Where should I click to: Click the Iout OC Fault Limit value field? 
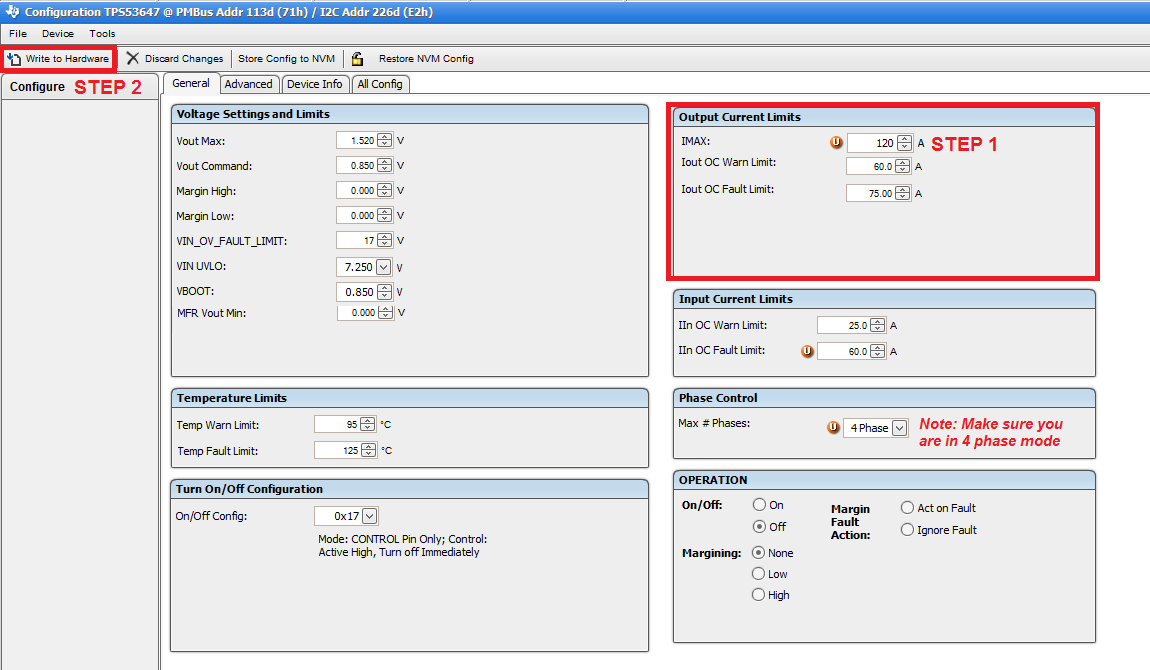pos(870,194)
